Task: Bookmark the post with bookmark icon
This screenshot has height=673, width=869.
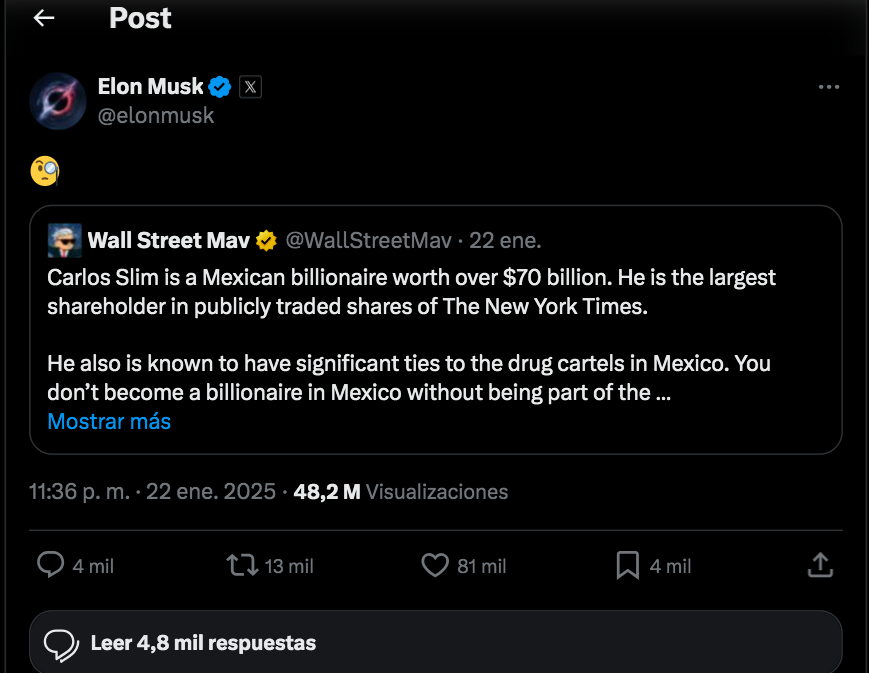Action: point(627,565)
